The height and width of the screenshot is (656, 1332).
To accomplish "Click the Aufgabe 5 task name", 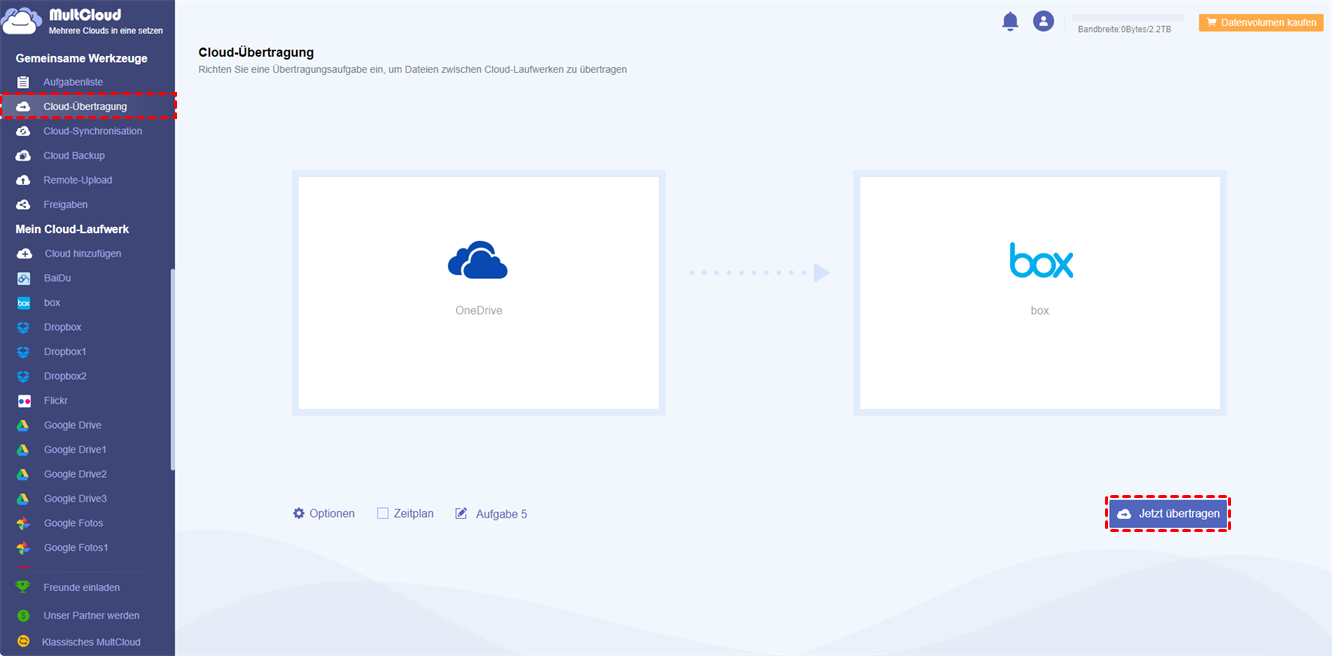I will (501, 514).
